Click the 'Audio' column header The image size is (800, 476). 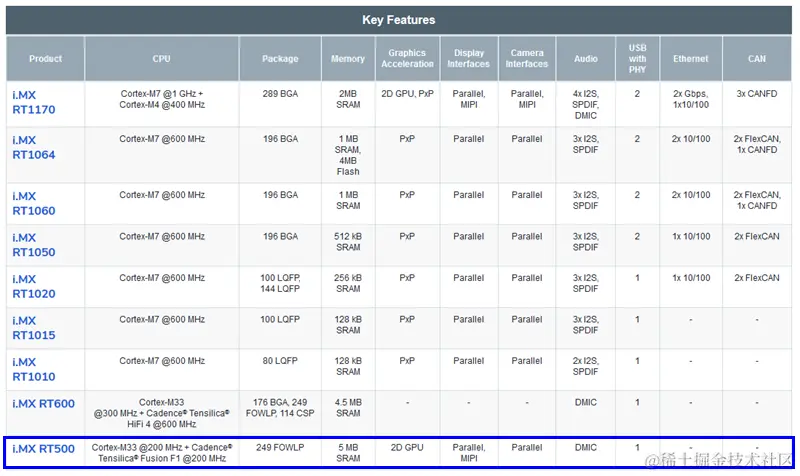tap(586, 59)
